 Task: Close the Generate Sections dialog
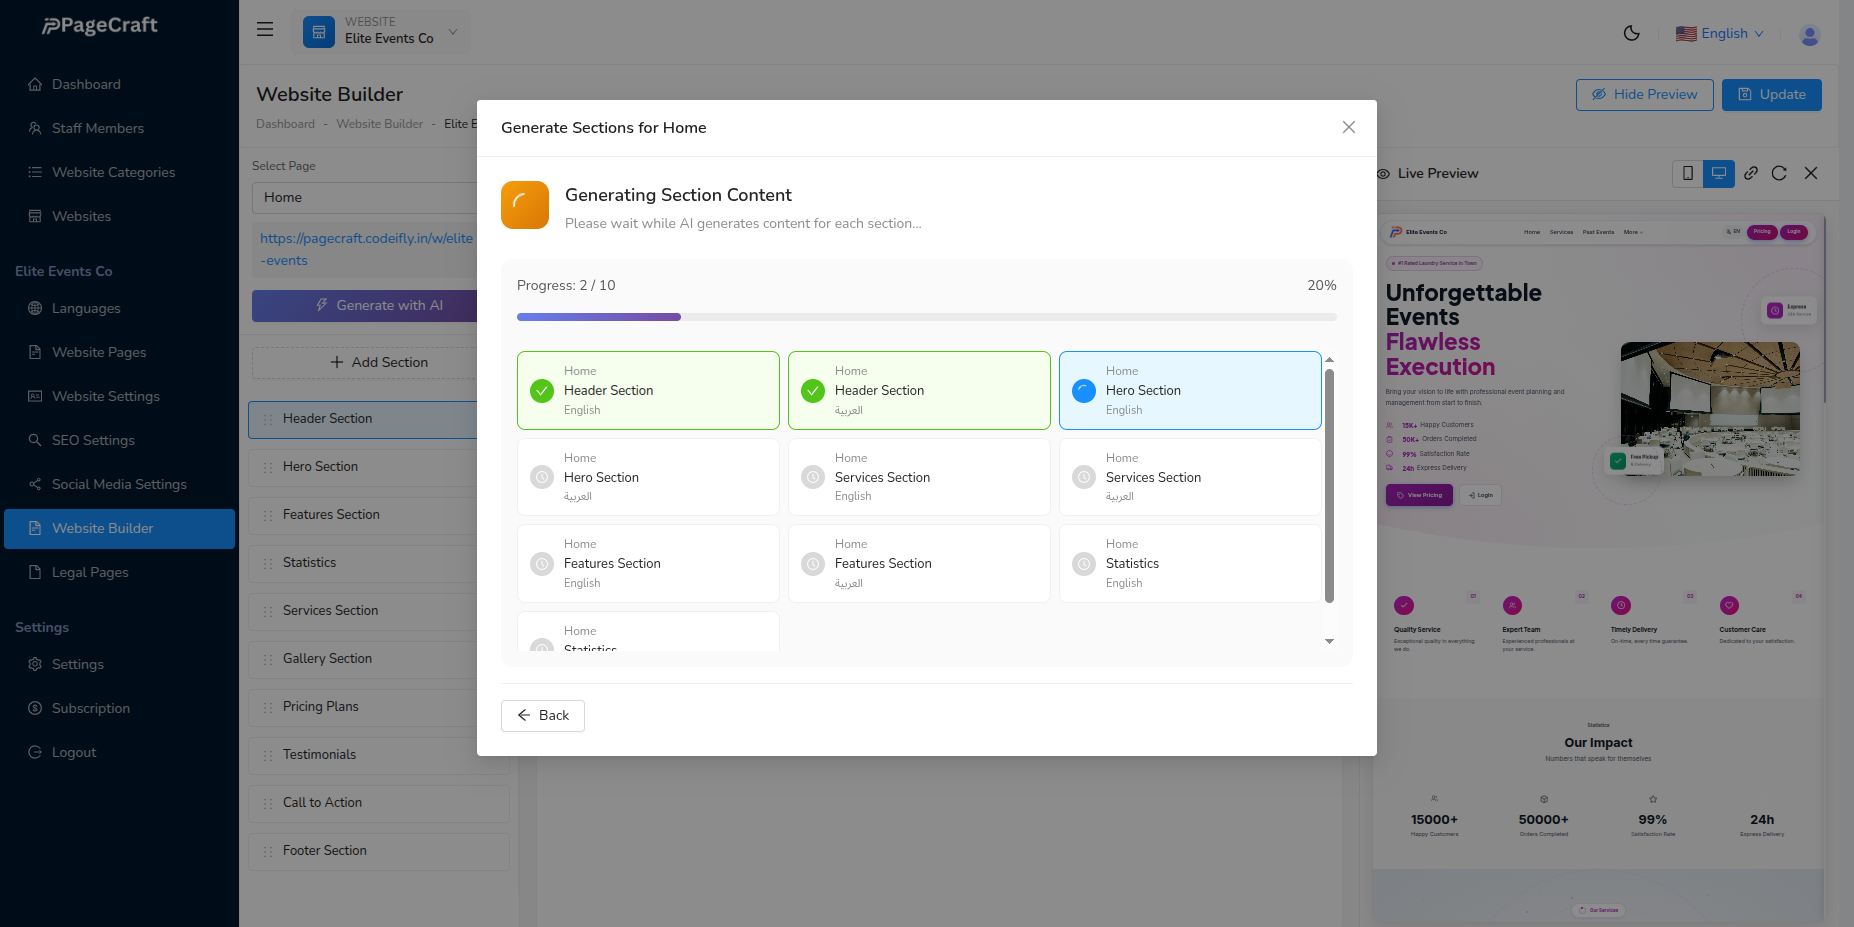pyautogui.click(x=1348, y=127)
